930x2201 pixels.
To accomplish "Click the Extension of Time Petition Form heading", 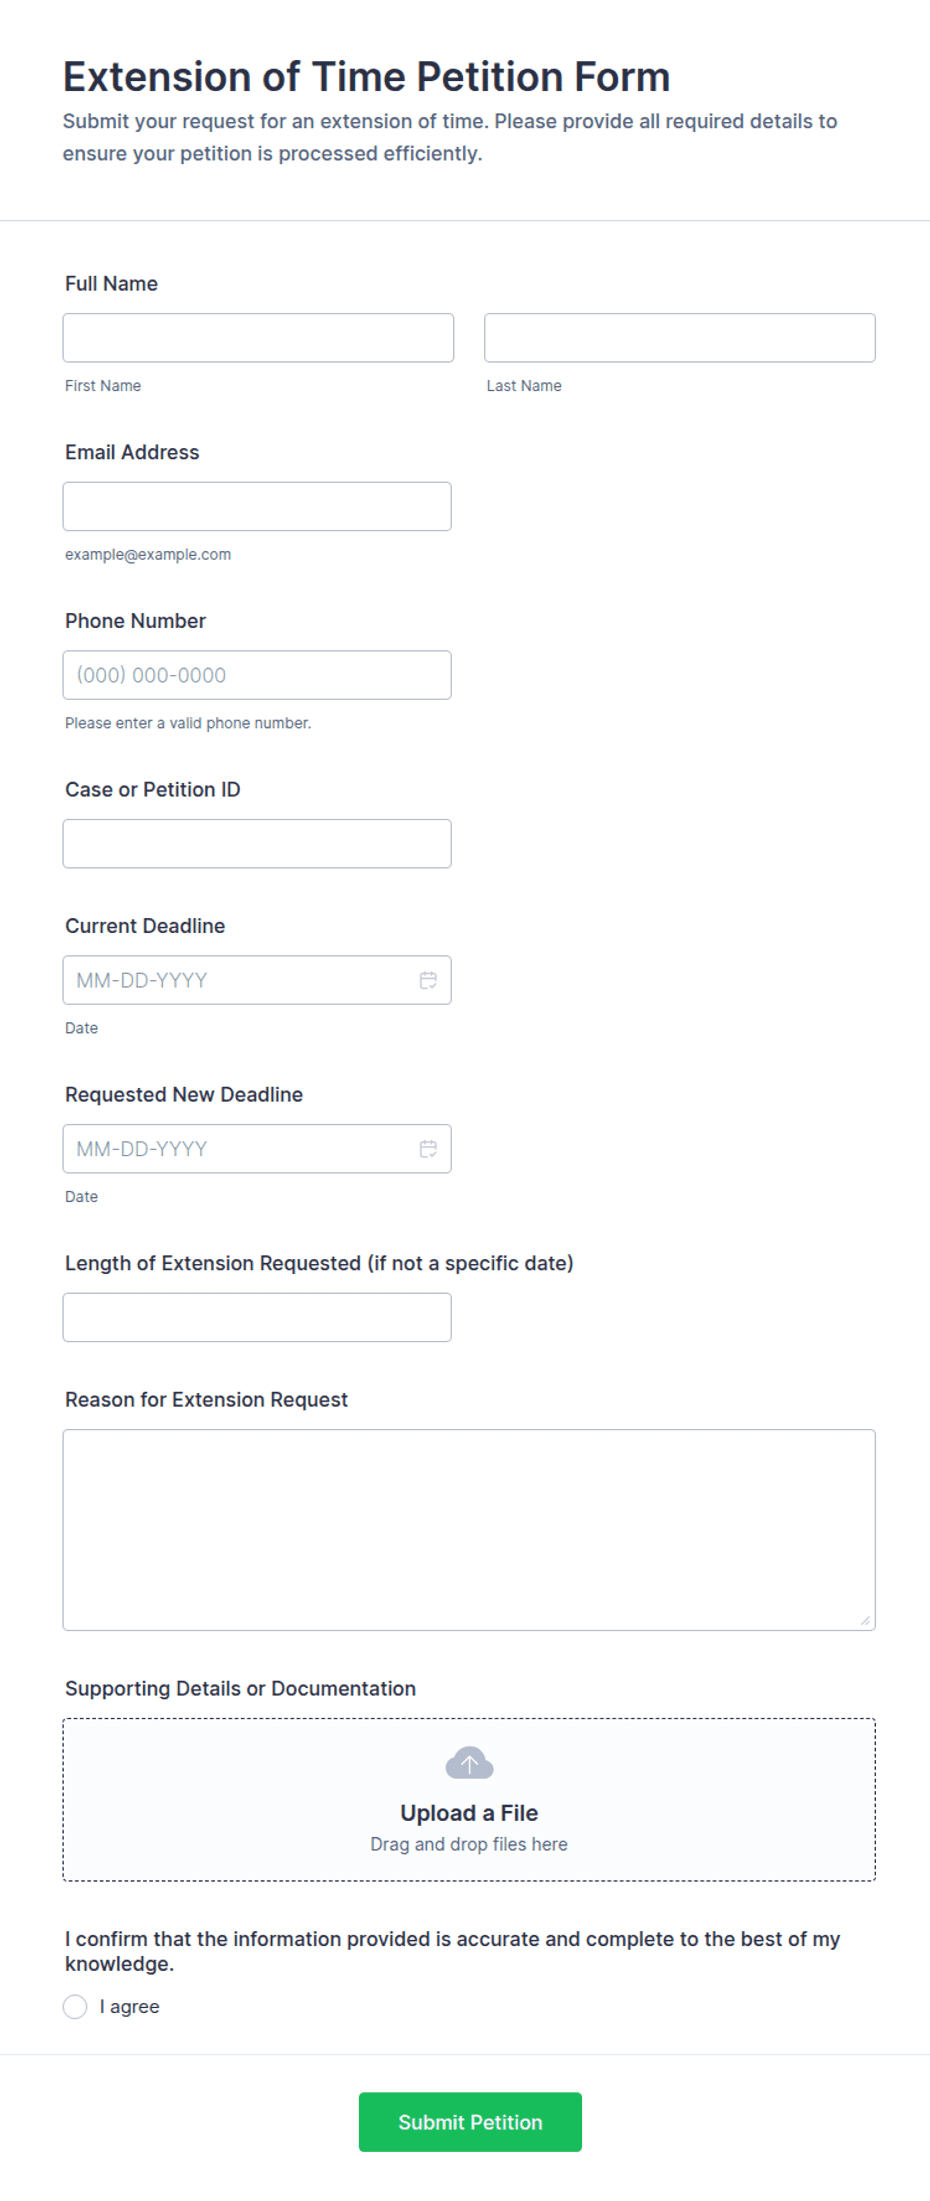I will point(366,77).
